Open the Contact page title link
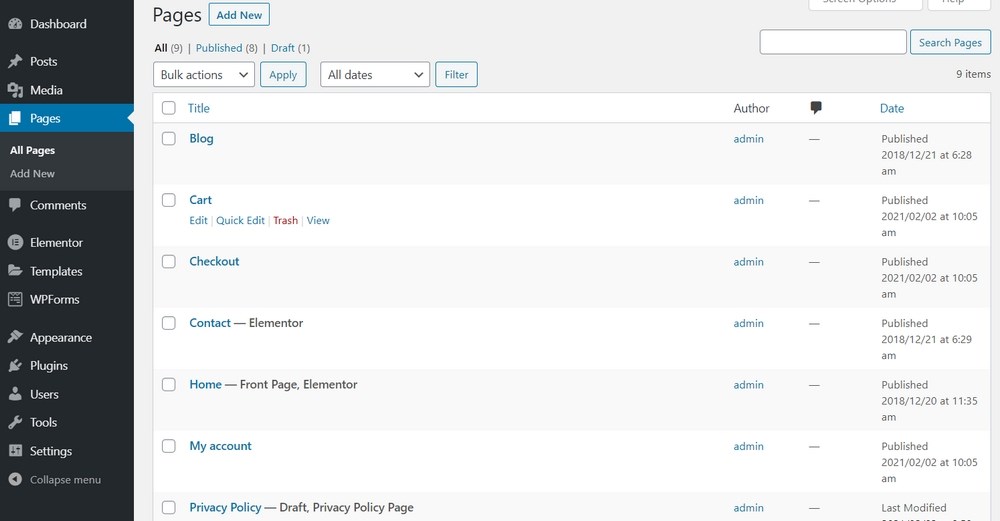The image size is (1000, 521). [x=210, y=323]
